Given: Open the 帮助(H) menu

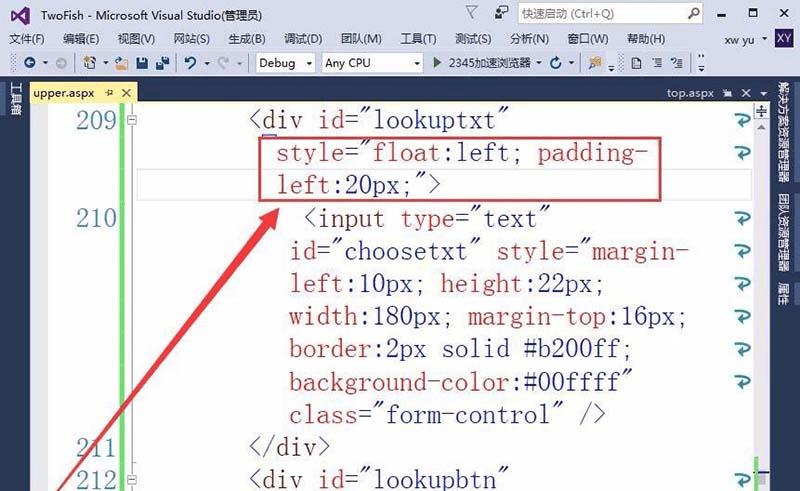Looking at the screenshot, I should 646,39.
